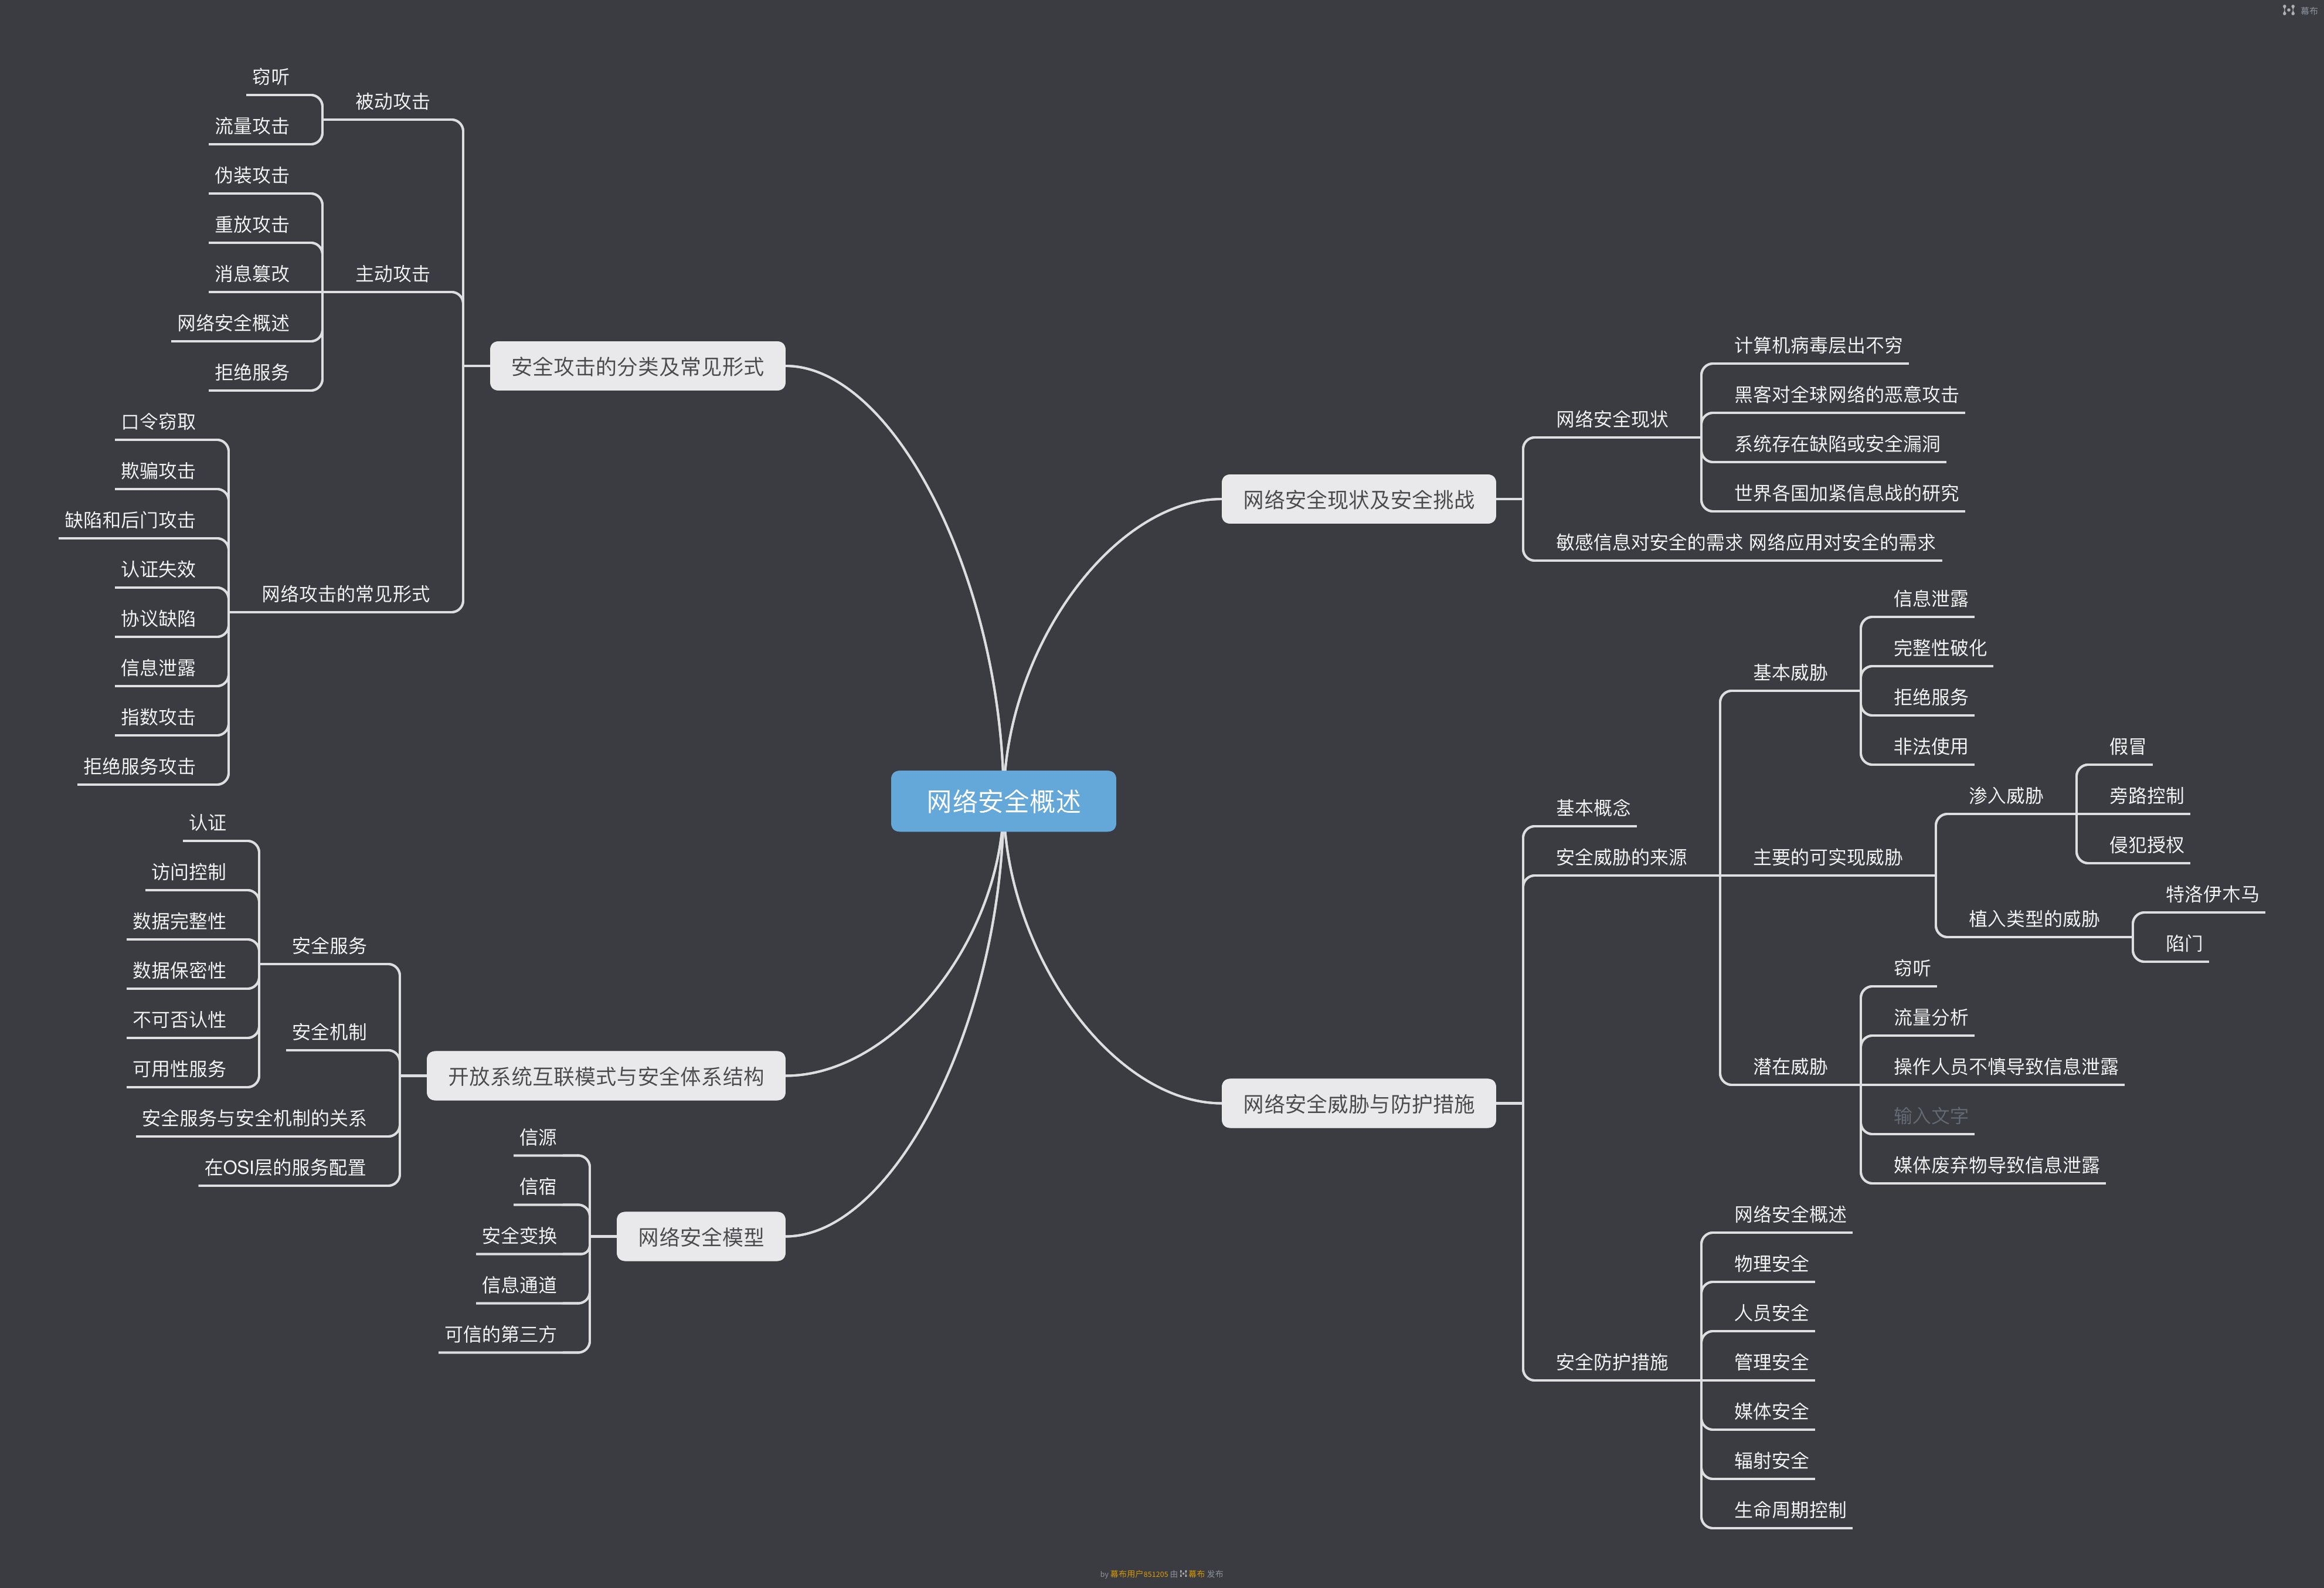Select the 开放系统互联模式与安全体系结构 node

(x=605, y=1077)
